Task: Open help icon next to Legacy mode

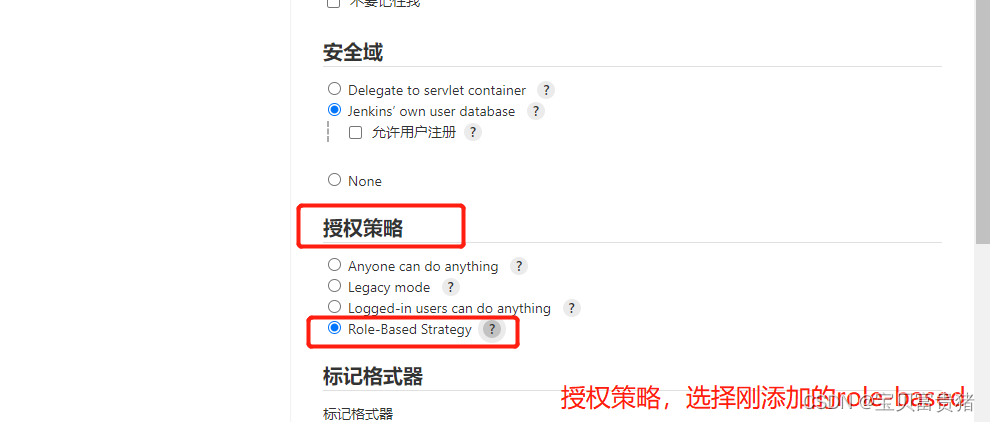Action: click(x=450, y=287)
